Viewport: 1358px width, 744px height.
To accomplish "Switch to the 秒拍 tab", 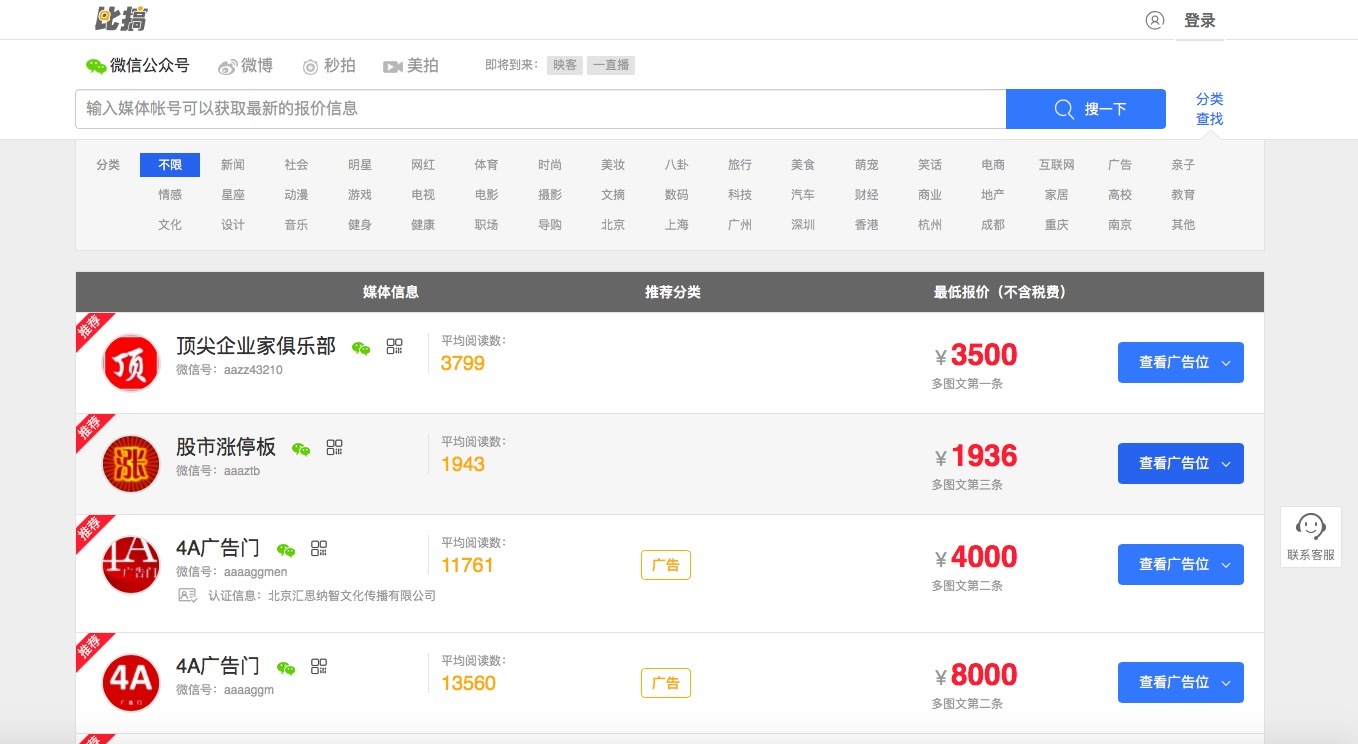I will (329, 66).
